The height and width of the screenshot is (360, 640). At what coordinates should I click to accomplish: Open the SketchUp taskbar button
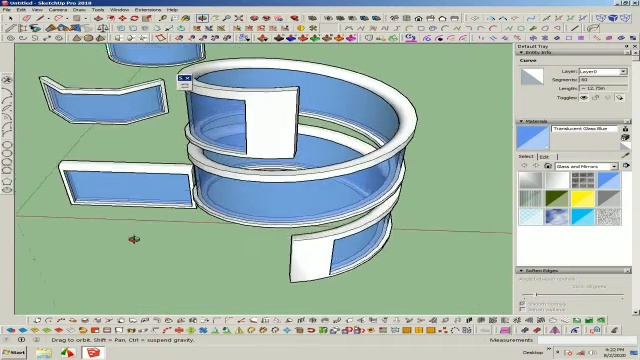click(x=93, y=352)
